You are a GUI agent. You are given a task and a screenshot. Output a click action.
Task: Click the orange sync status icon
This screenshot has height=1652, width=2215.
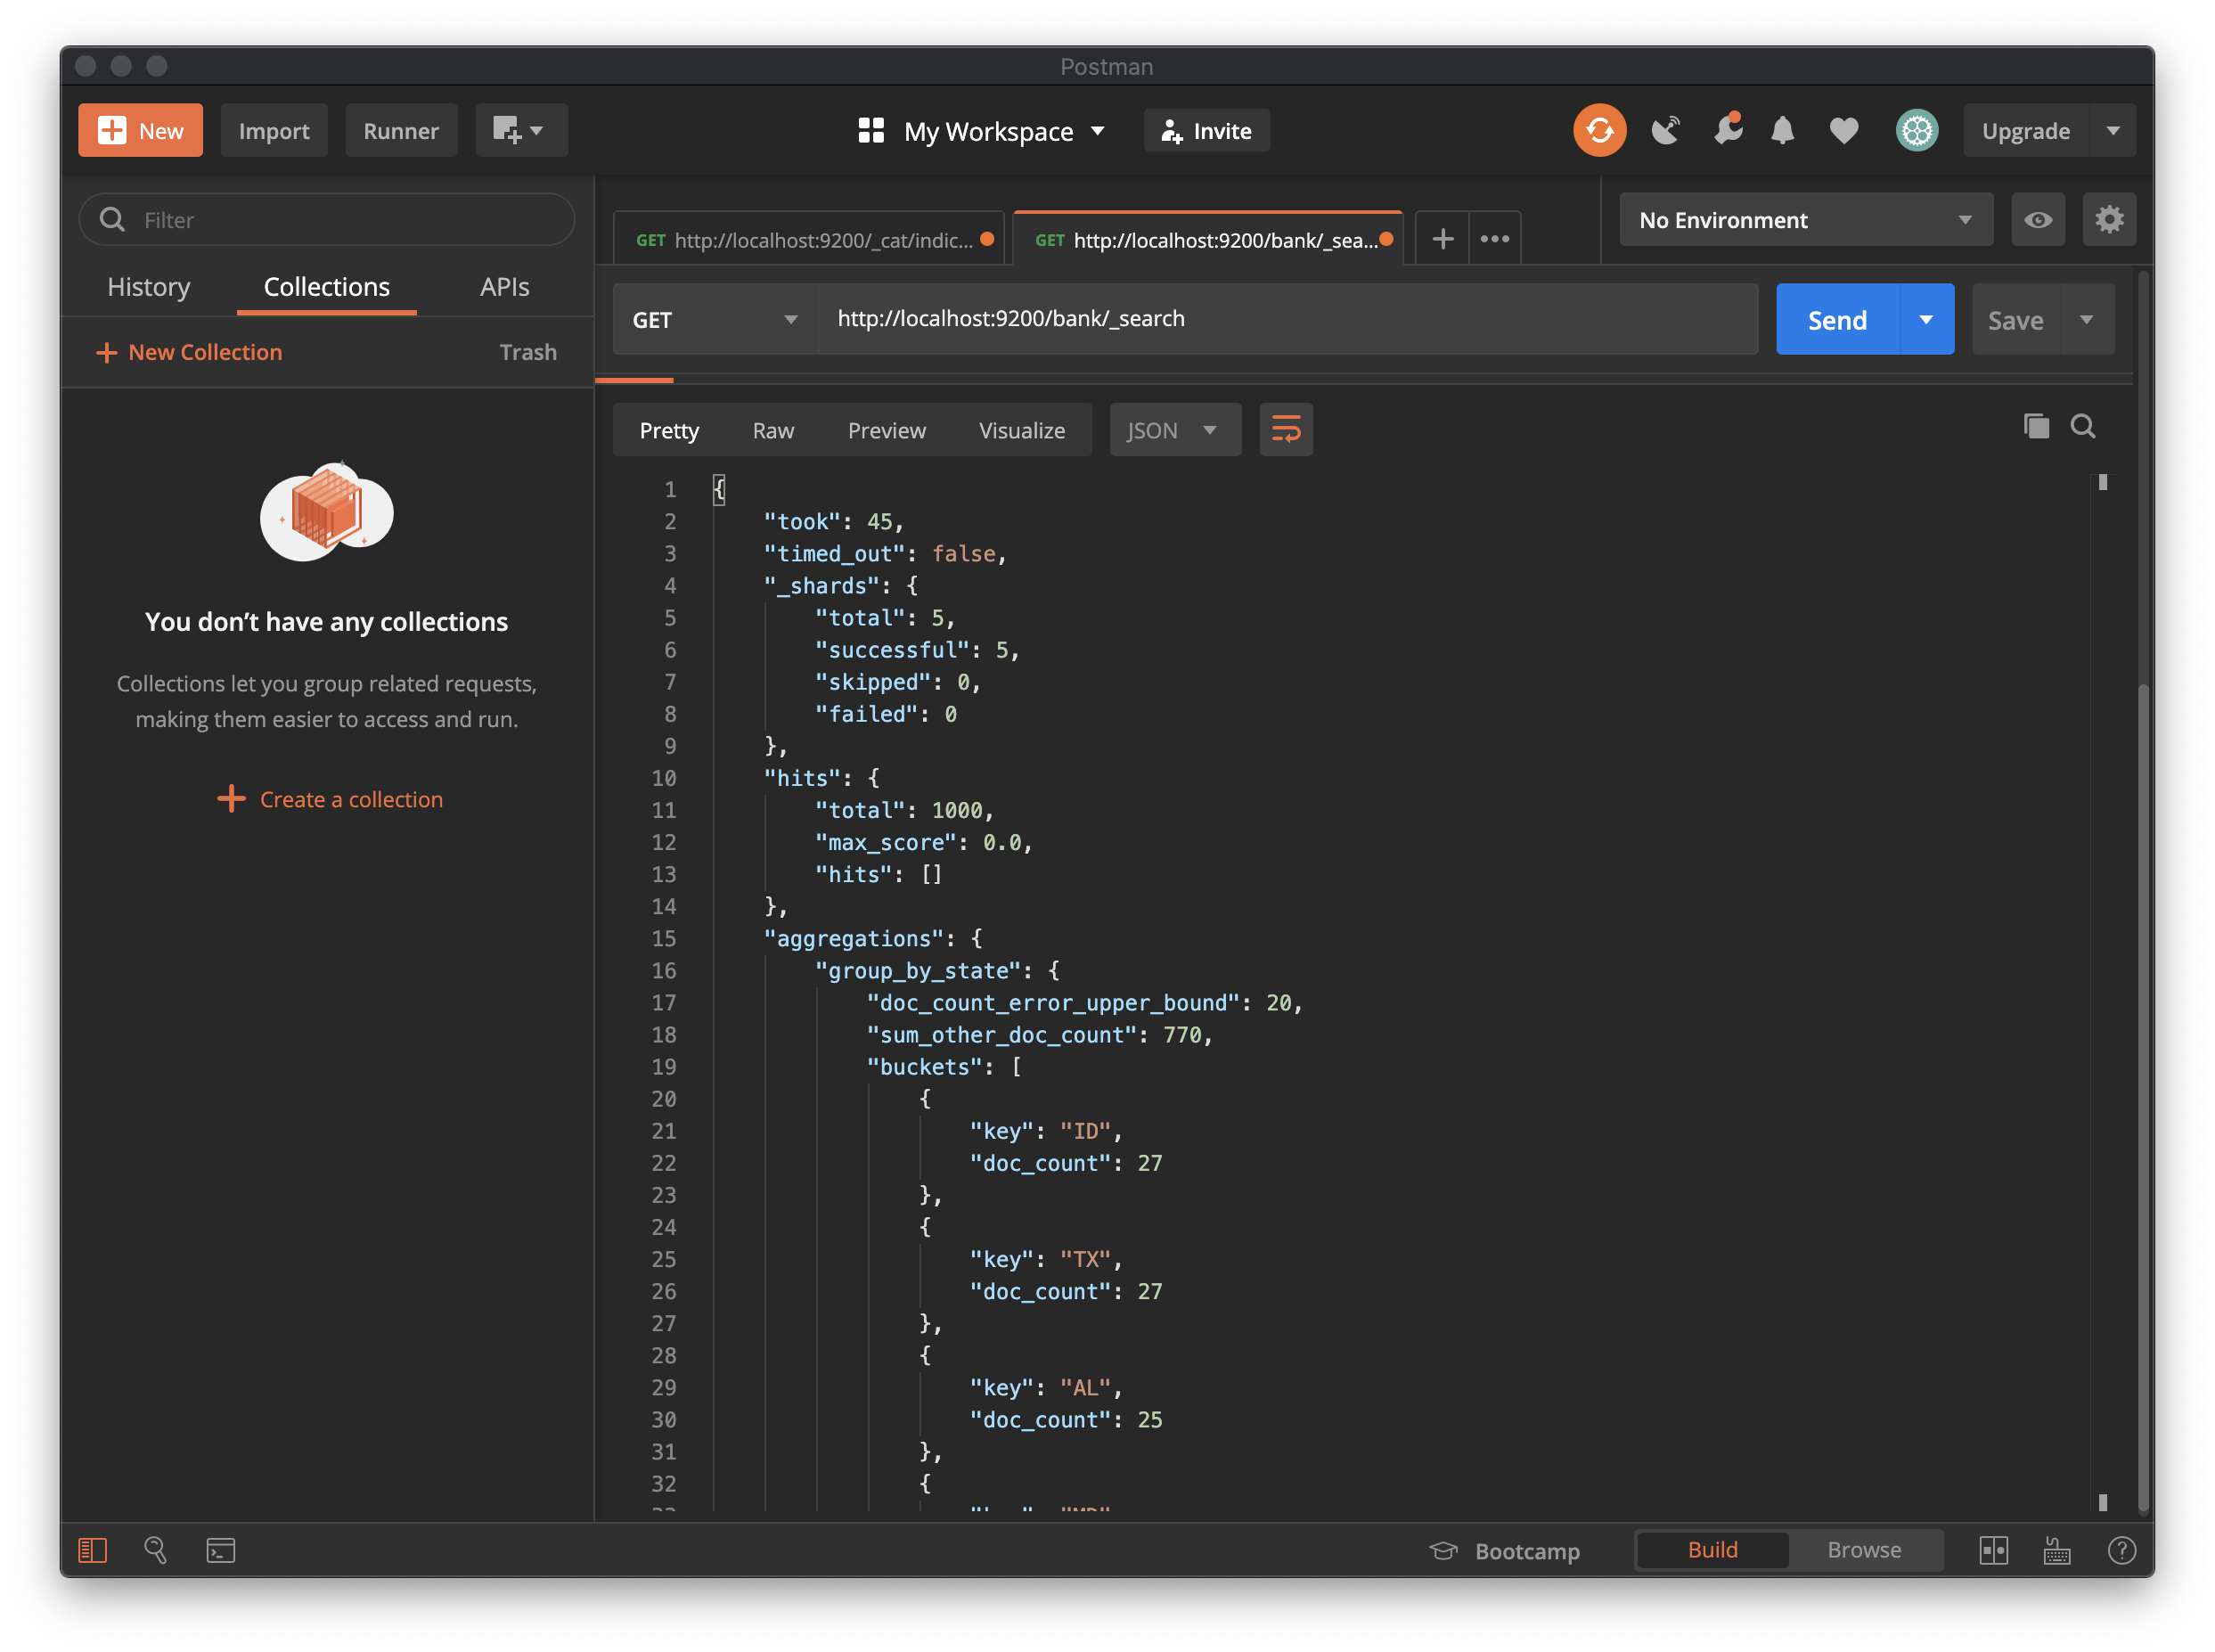click(1598, 130)
